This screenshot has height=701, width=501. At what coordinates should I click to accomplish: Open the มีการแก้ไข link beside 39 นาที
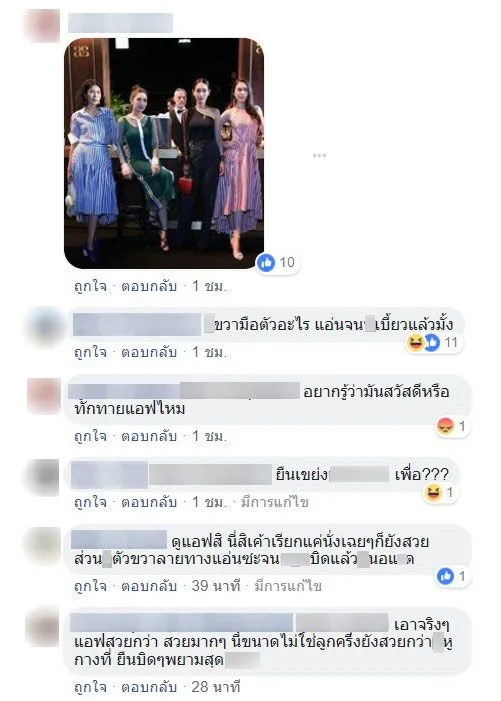click(x=288, y=586)
